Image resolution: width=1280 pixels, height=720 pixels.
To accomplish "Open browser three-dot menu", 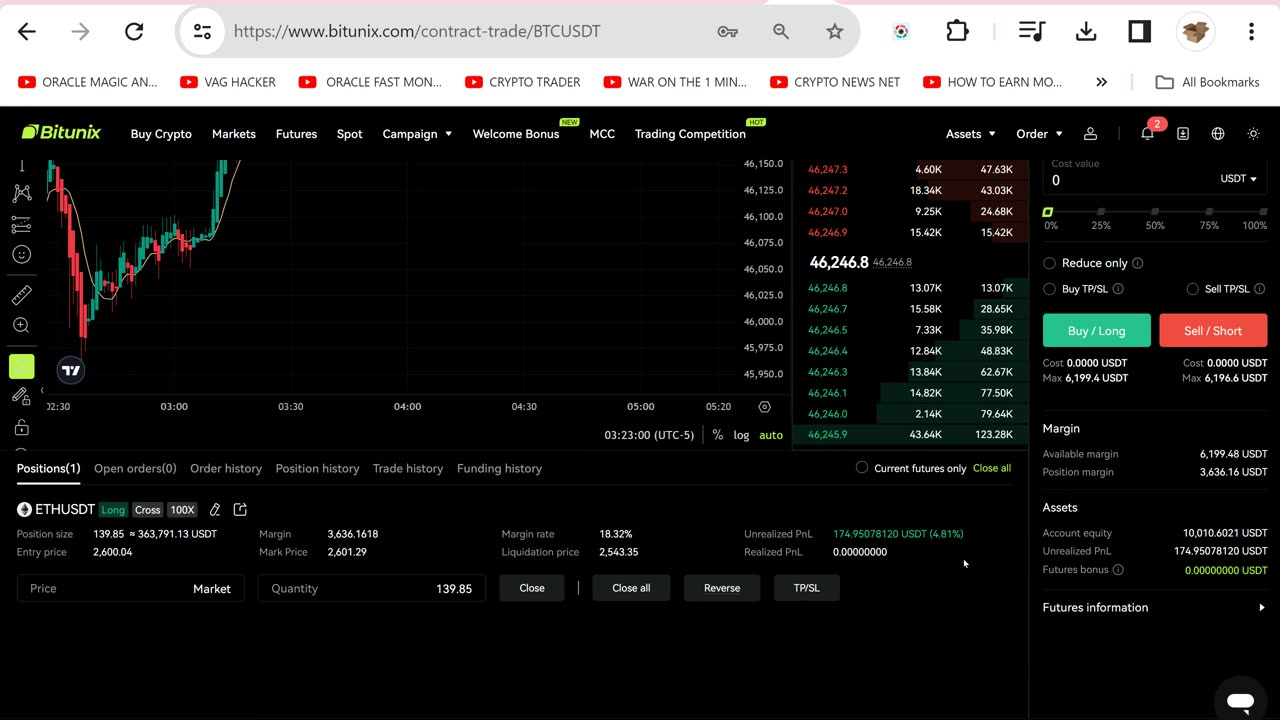I will (1251, 31).
